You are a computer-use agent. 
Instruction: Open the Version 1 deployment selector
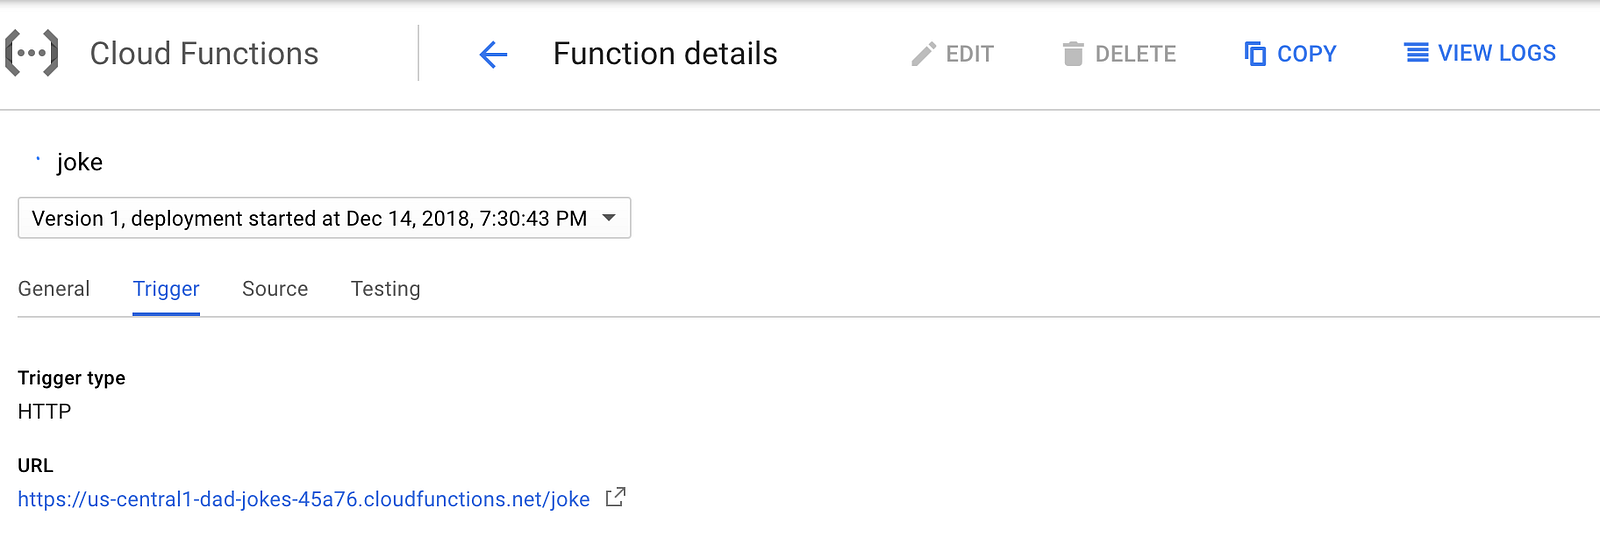[310, 218]
